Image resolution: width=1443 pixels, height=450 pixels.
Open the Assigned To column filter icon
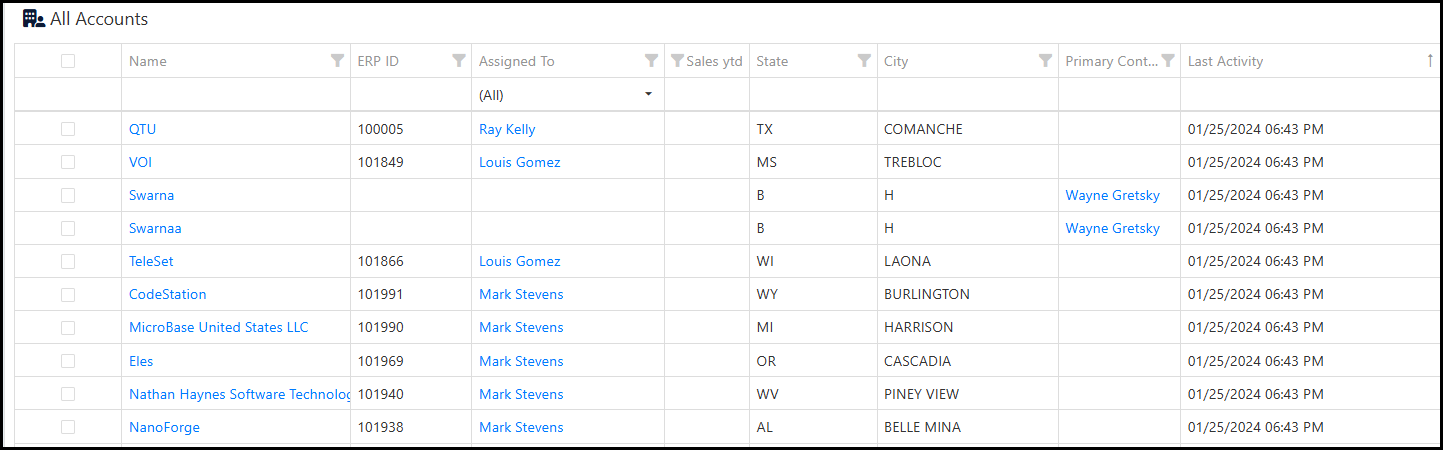(651, 61)
